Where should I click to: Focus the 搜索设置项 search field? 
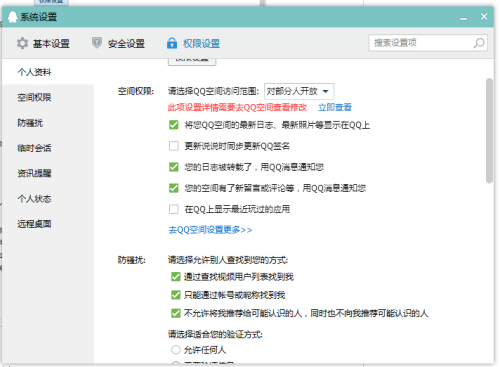428,43
